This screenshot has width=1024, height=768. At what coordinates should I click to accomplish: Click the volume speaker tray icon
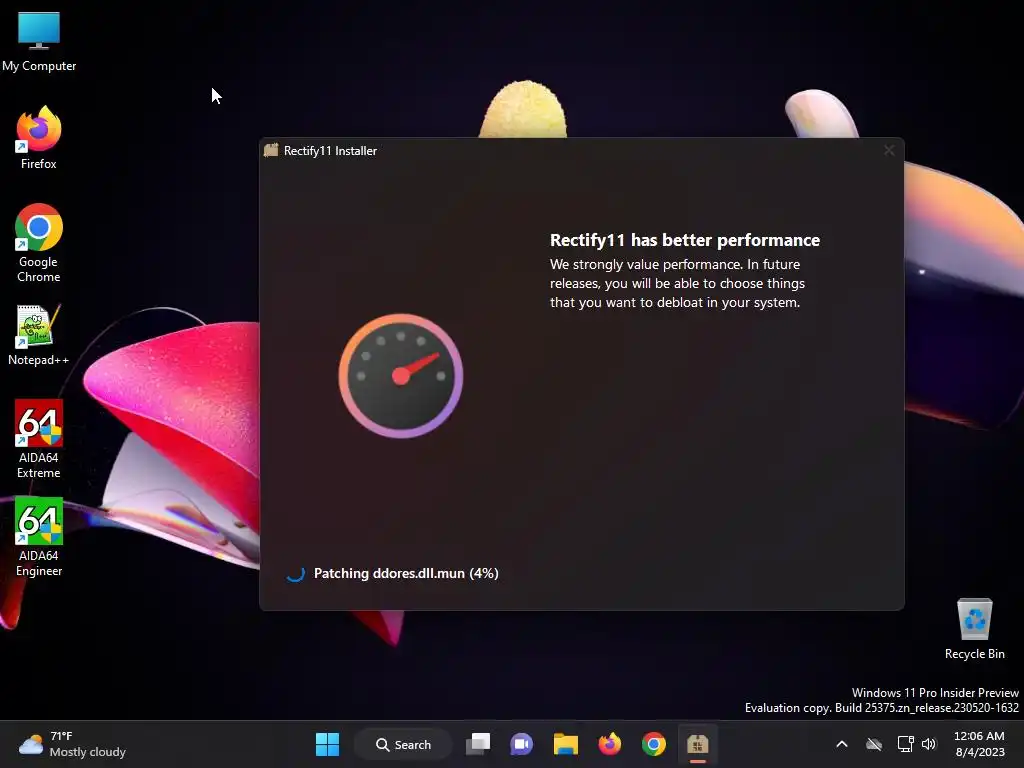coord(929,744)
